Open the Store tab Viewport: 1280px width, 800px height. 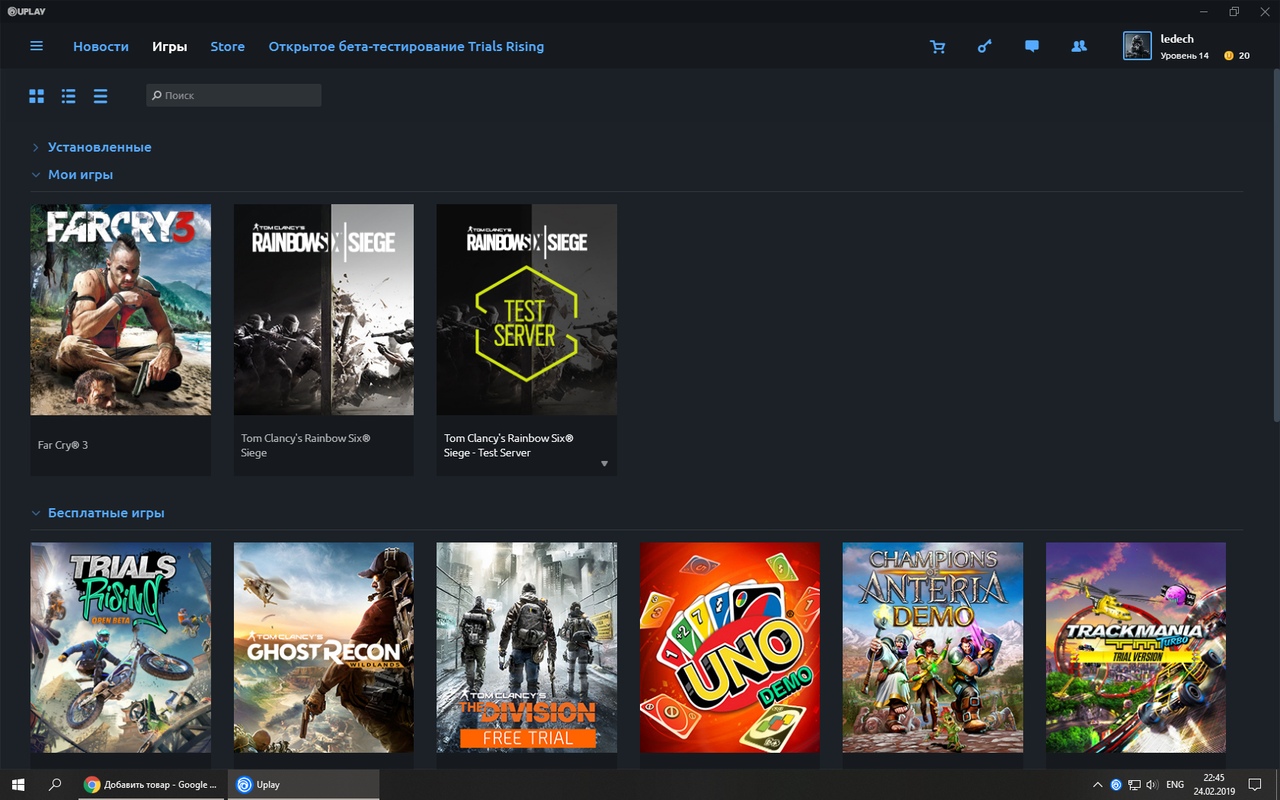[227, 47]
